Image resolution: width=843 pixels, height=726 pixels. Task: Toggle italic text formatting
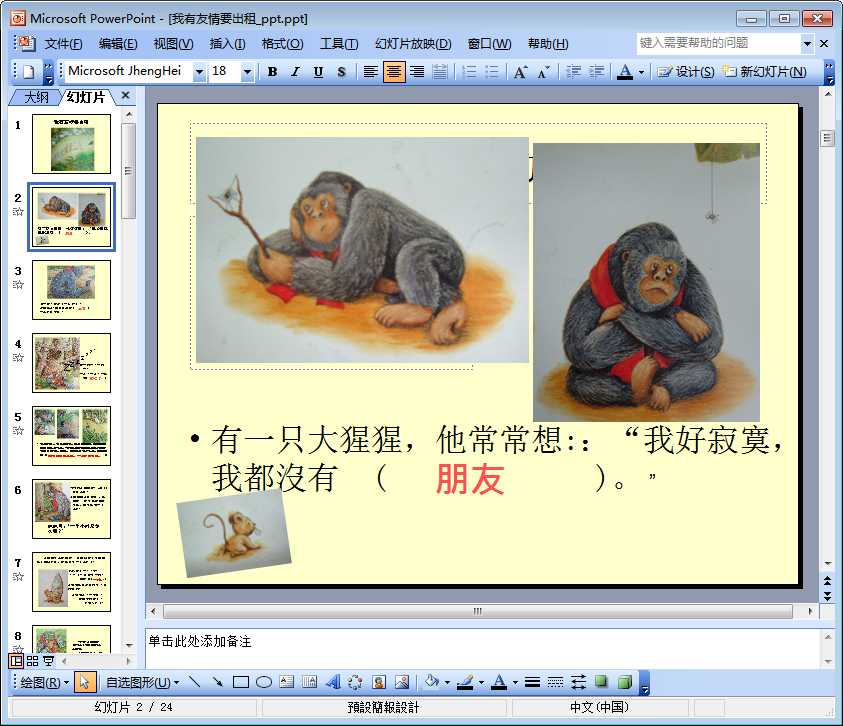click(295, 72)
